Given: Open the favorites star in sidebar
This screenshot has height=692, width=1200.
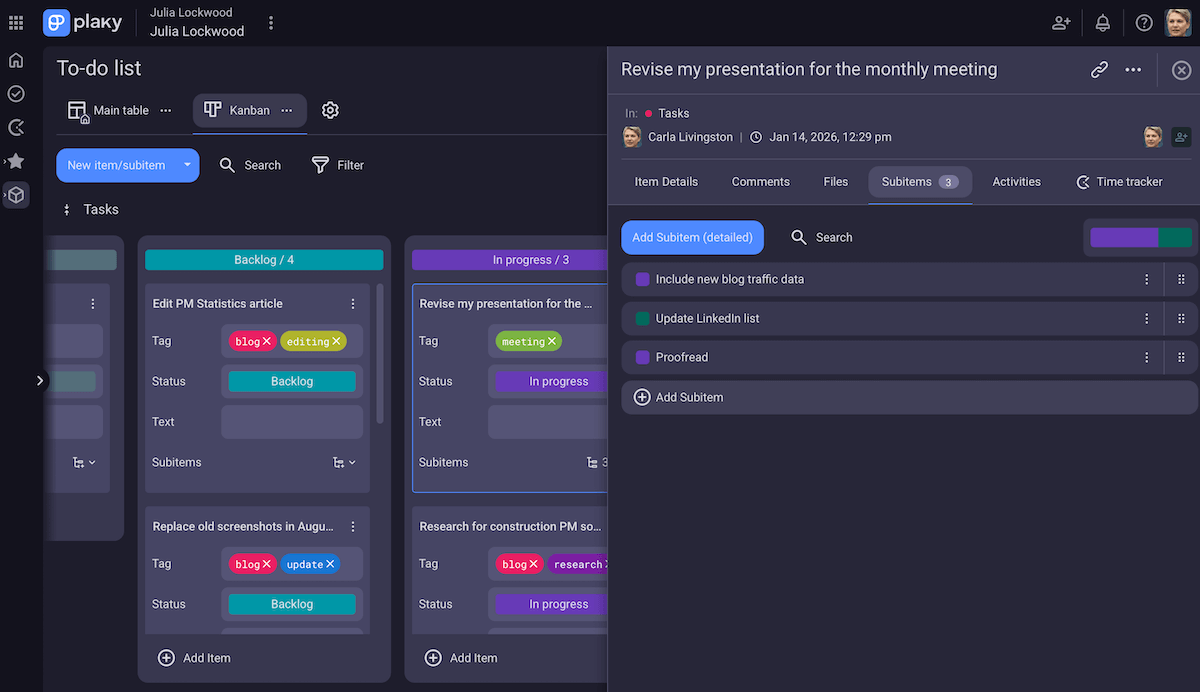Looking at the screenshot, I should [16, 161].
